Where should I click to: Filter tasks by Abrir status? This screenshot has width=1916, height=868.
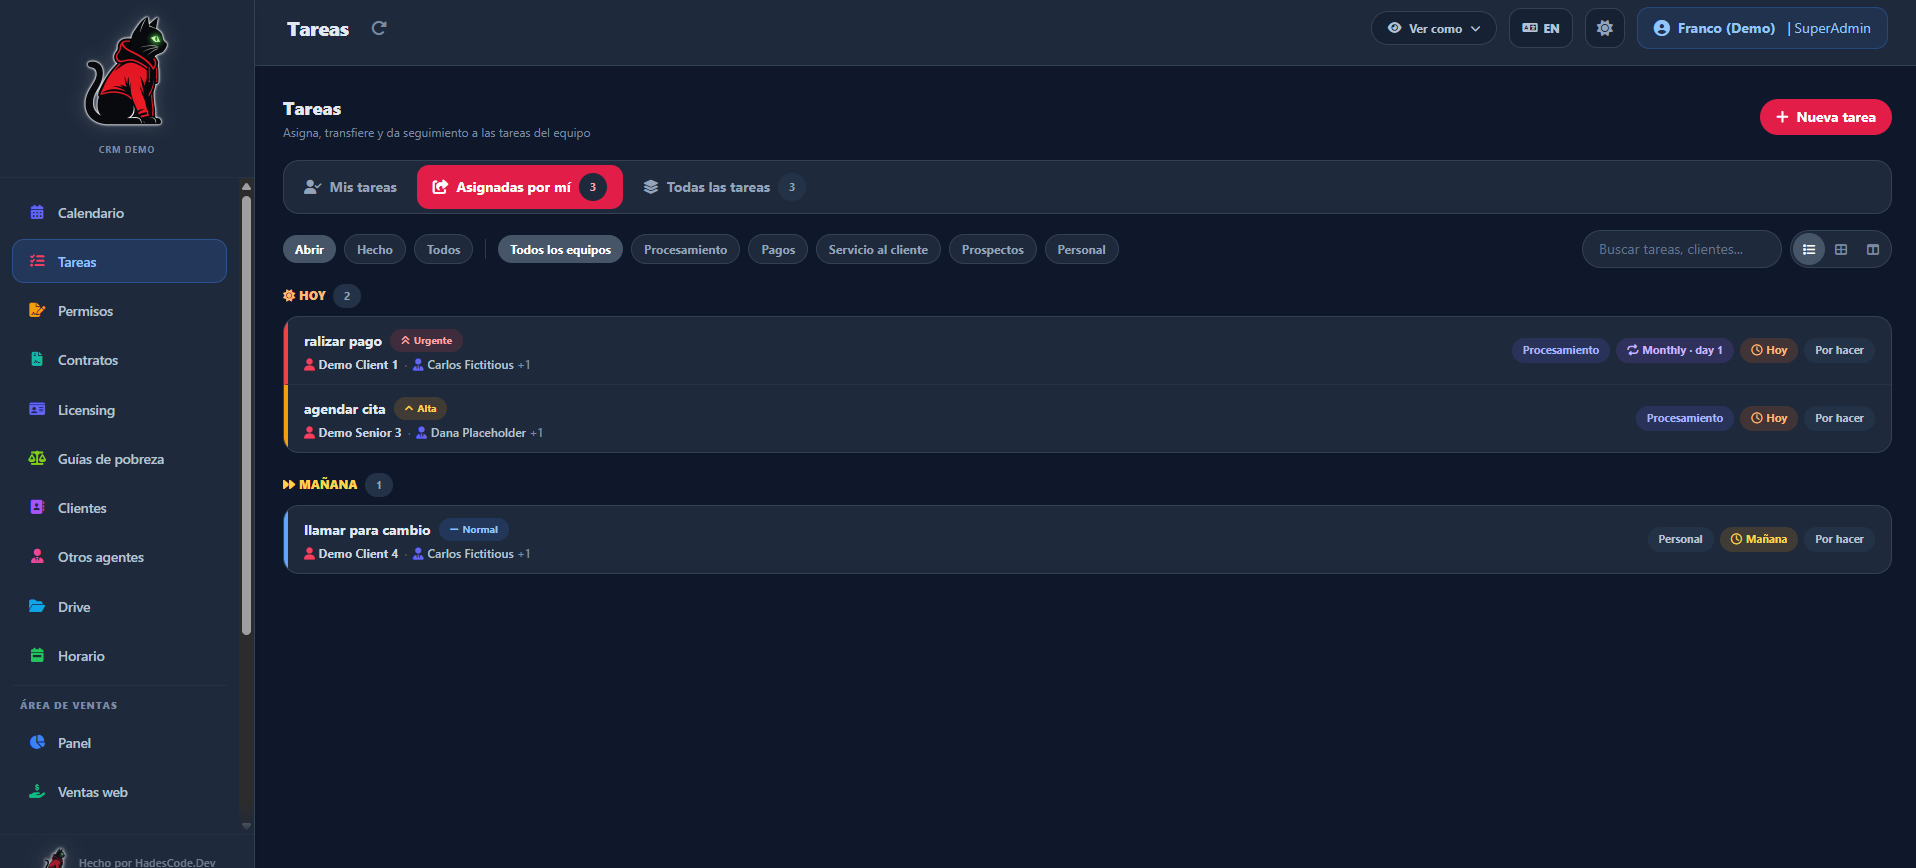309,250
